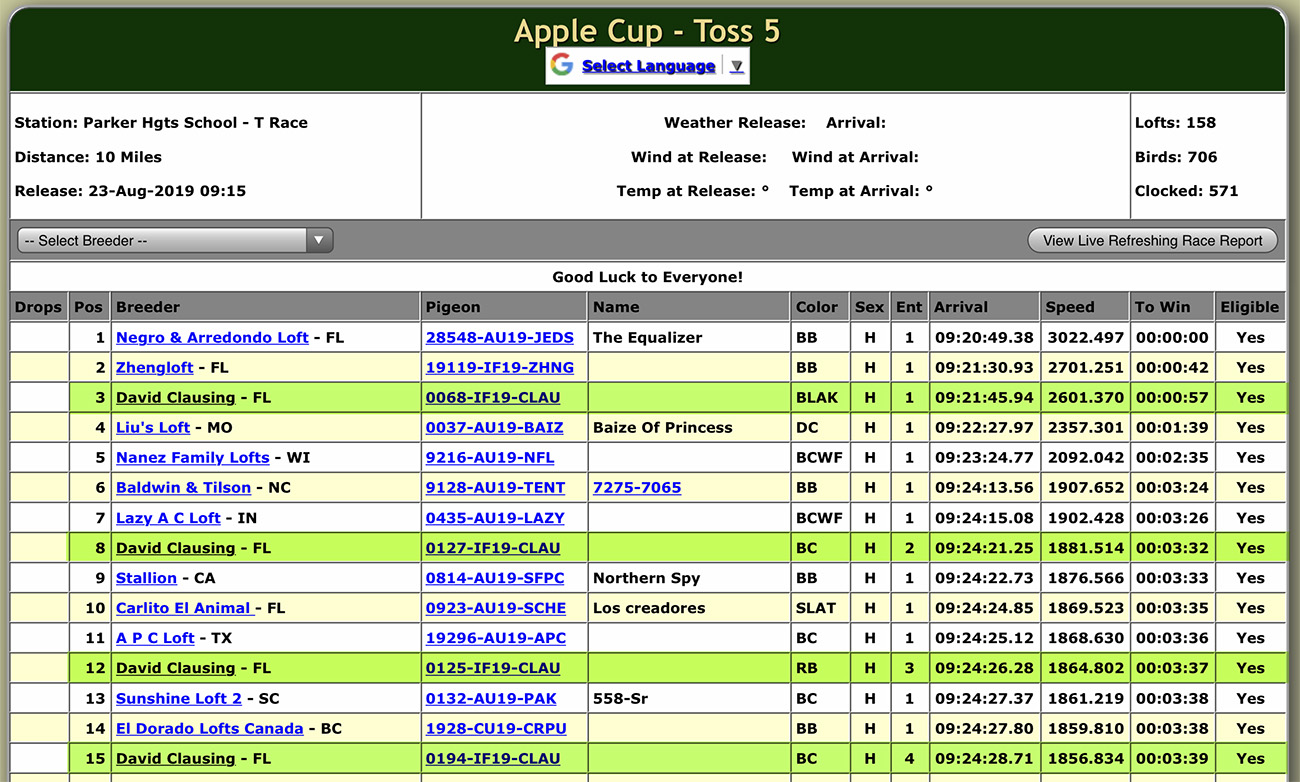Click the Zhengloft breeder link
The height and width of the screenshot is (782, 1300).
pyautogui.click(x=154, y=367)
